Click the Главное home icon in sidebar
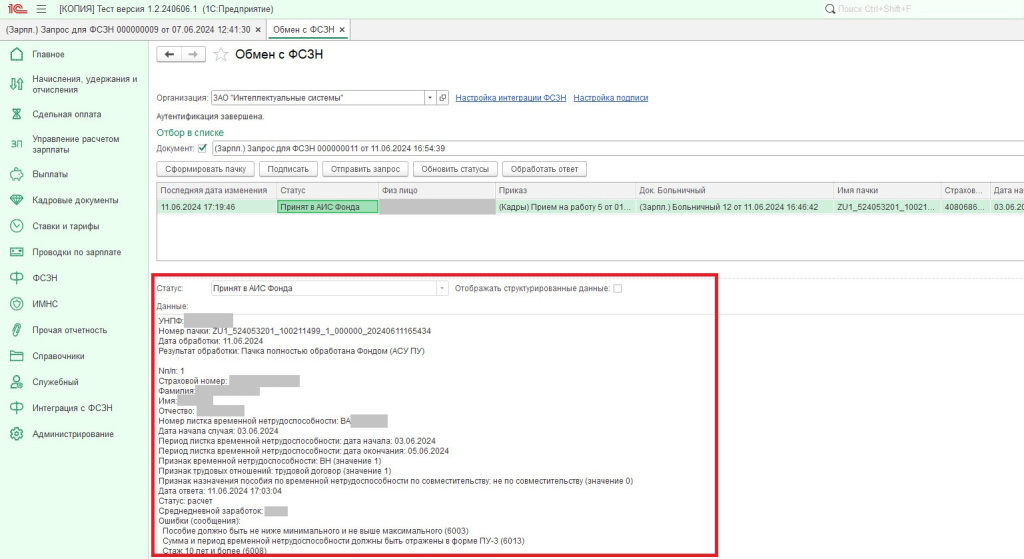The image size is (1024, 559). pos(16,55)
